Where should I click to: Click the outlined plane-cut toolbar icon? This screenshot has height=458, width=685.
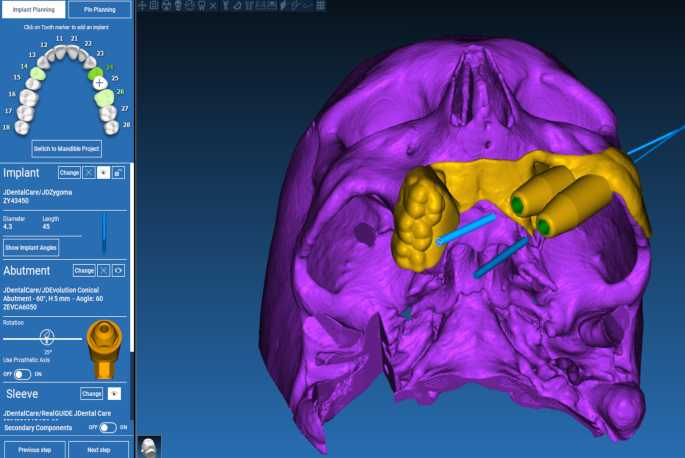tap(296, 5)
